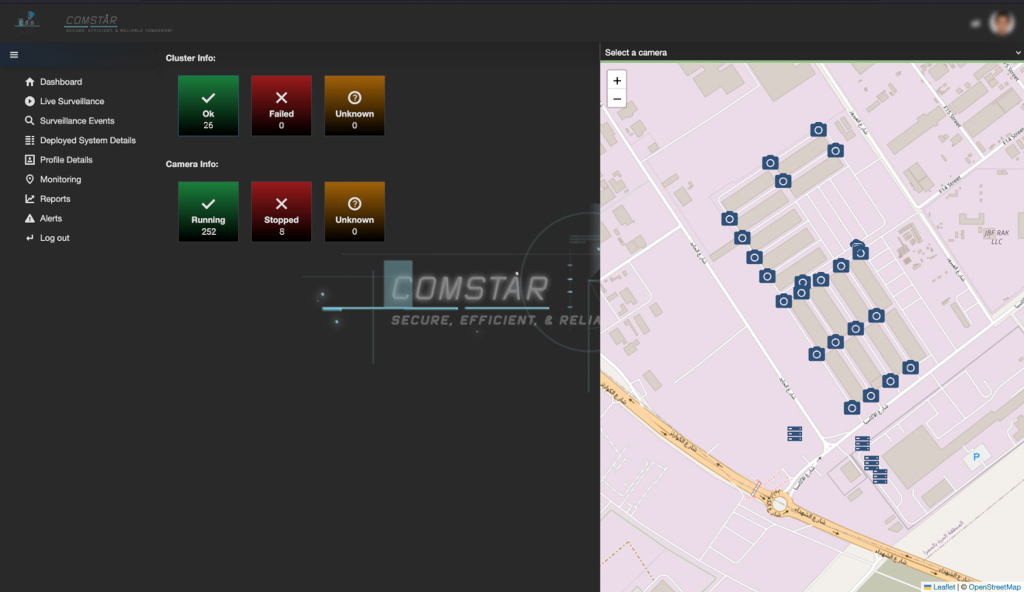This screenshot has height=592, width=1024.
Task: Open the user profile avatar
Action: 1000,22
